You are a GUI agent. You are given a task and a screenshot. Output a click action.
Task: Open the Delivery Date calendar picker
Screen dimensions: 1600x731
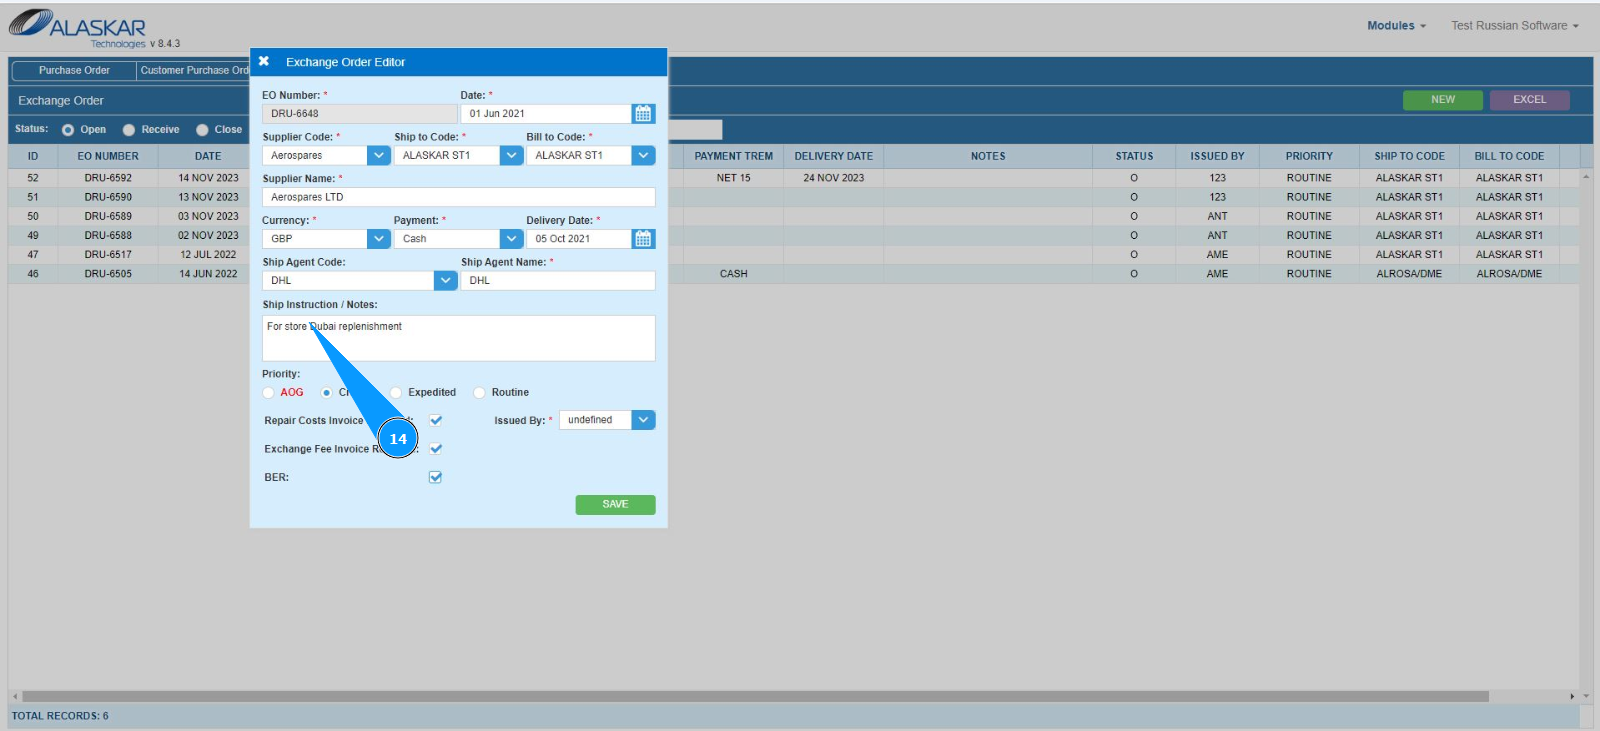643,239
